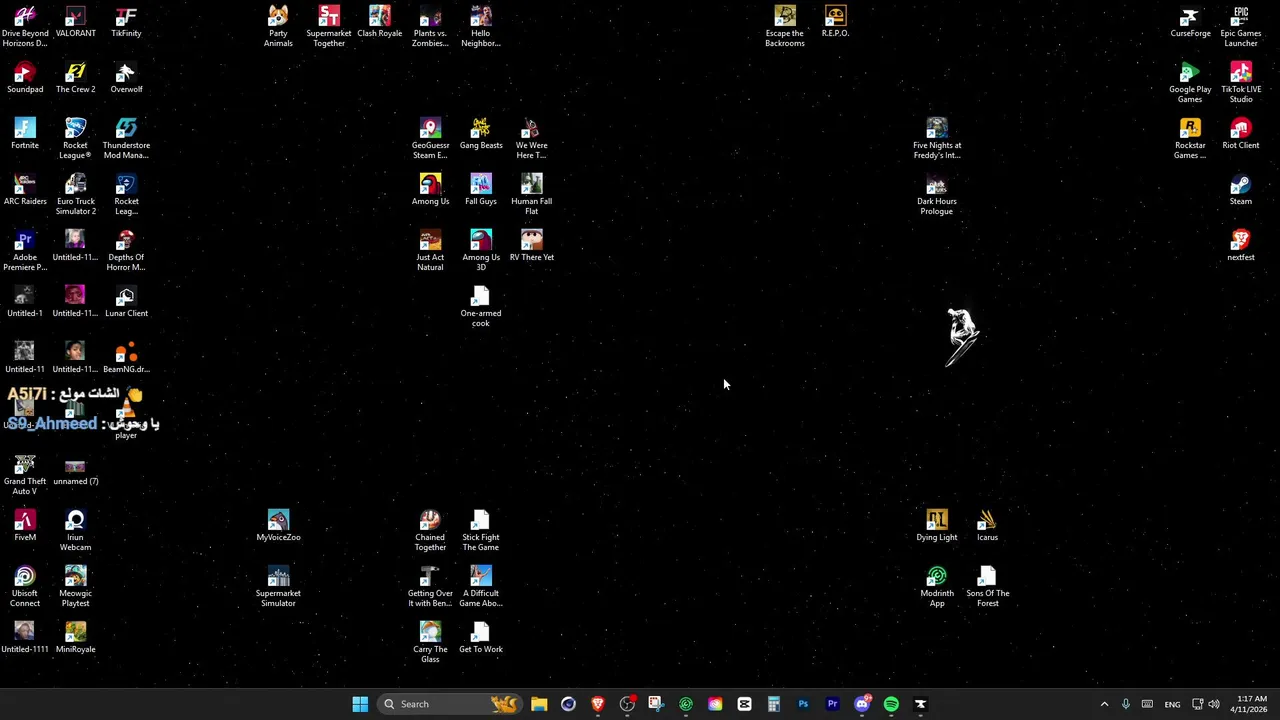Select the nextfest desktop icon
Screen dimensions: 1280x720
1241,246
